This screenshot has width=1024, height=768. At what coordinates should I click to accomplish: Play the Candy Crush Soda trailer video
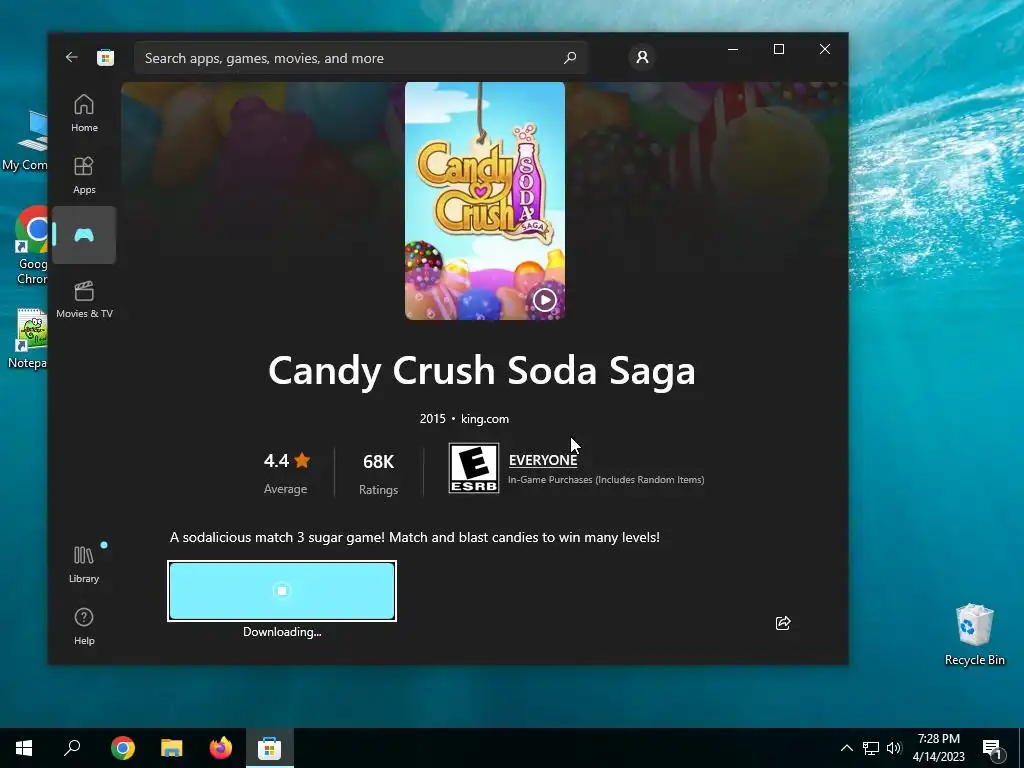tap(545, 300)
